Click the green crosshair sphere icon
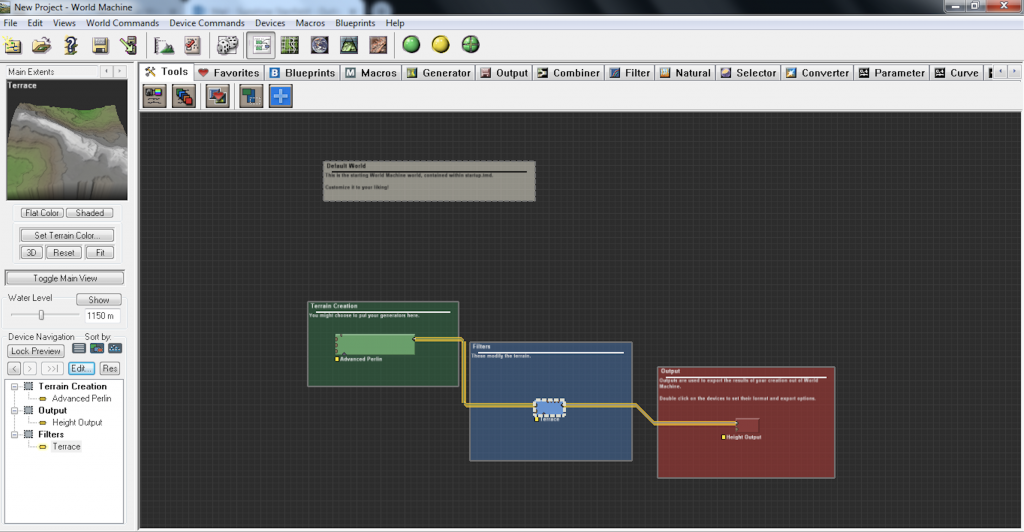 [470, 44]
